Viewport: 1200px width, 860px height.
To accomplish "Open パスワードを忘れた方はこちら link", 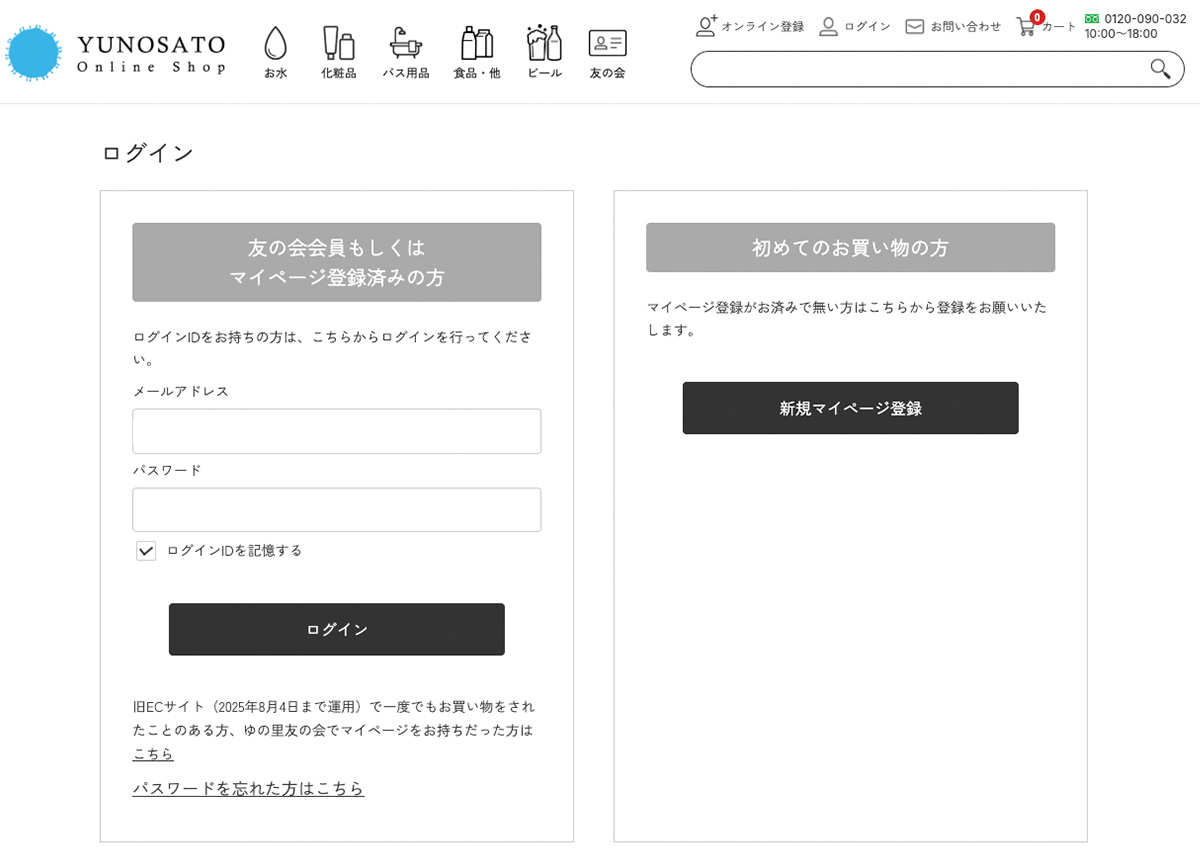I will click(x=249, y=789).
